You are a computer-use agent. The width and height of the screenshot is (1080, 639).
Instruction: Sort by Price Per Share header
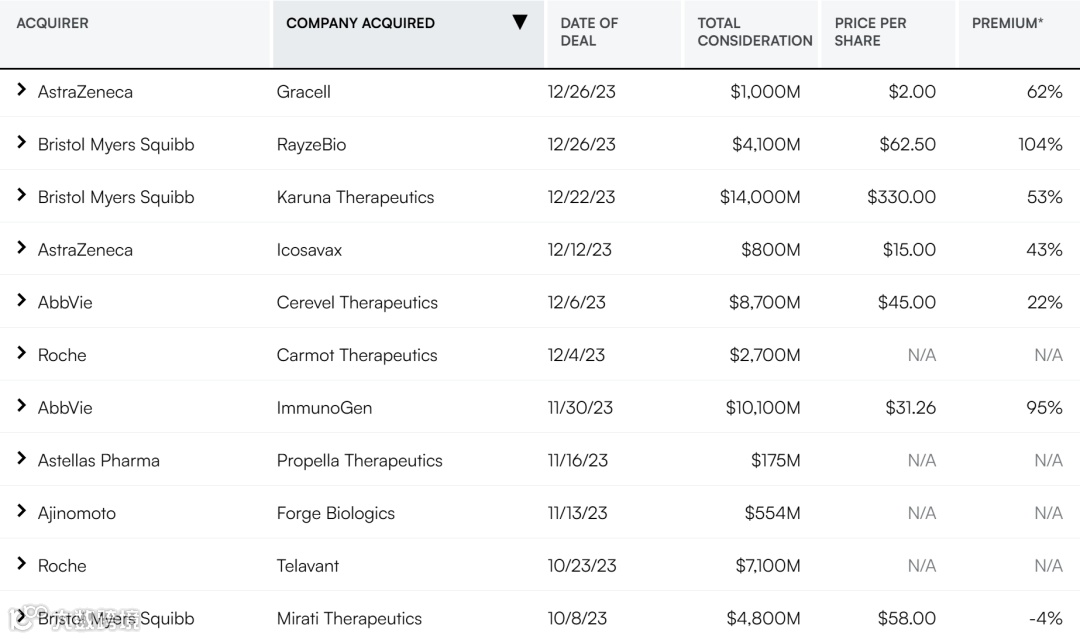870,32
